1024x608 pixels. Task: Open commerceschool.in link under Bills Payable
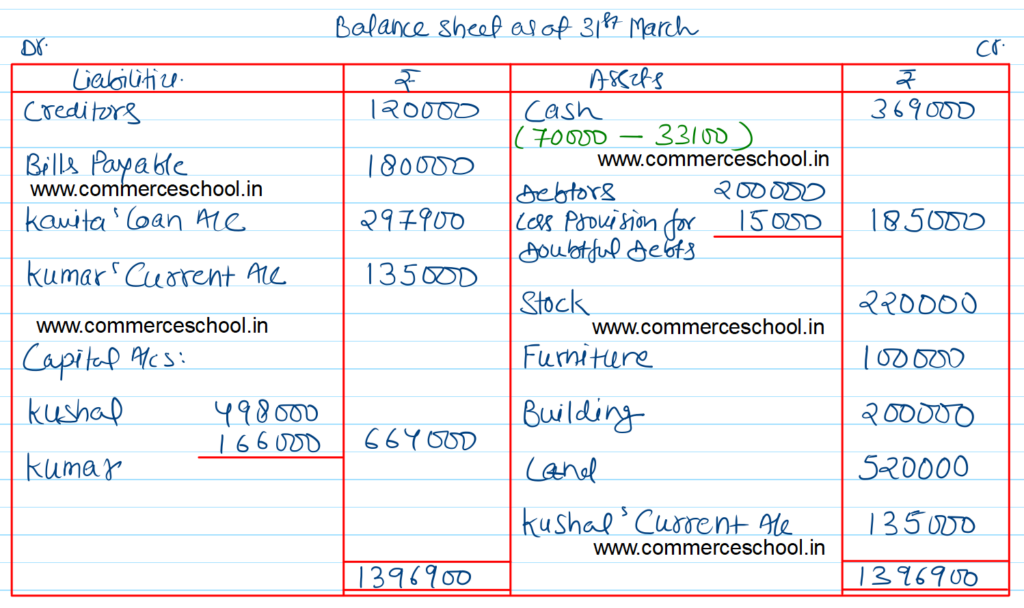(x=146, y=189)
